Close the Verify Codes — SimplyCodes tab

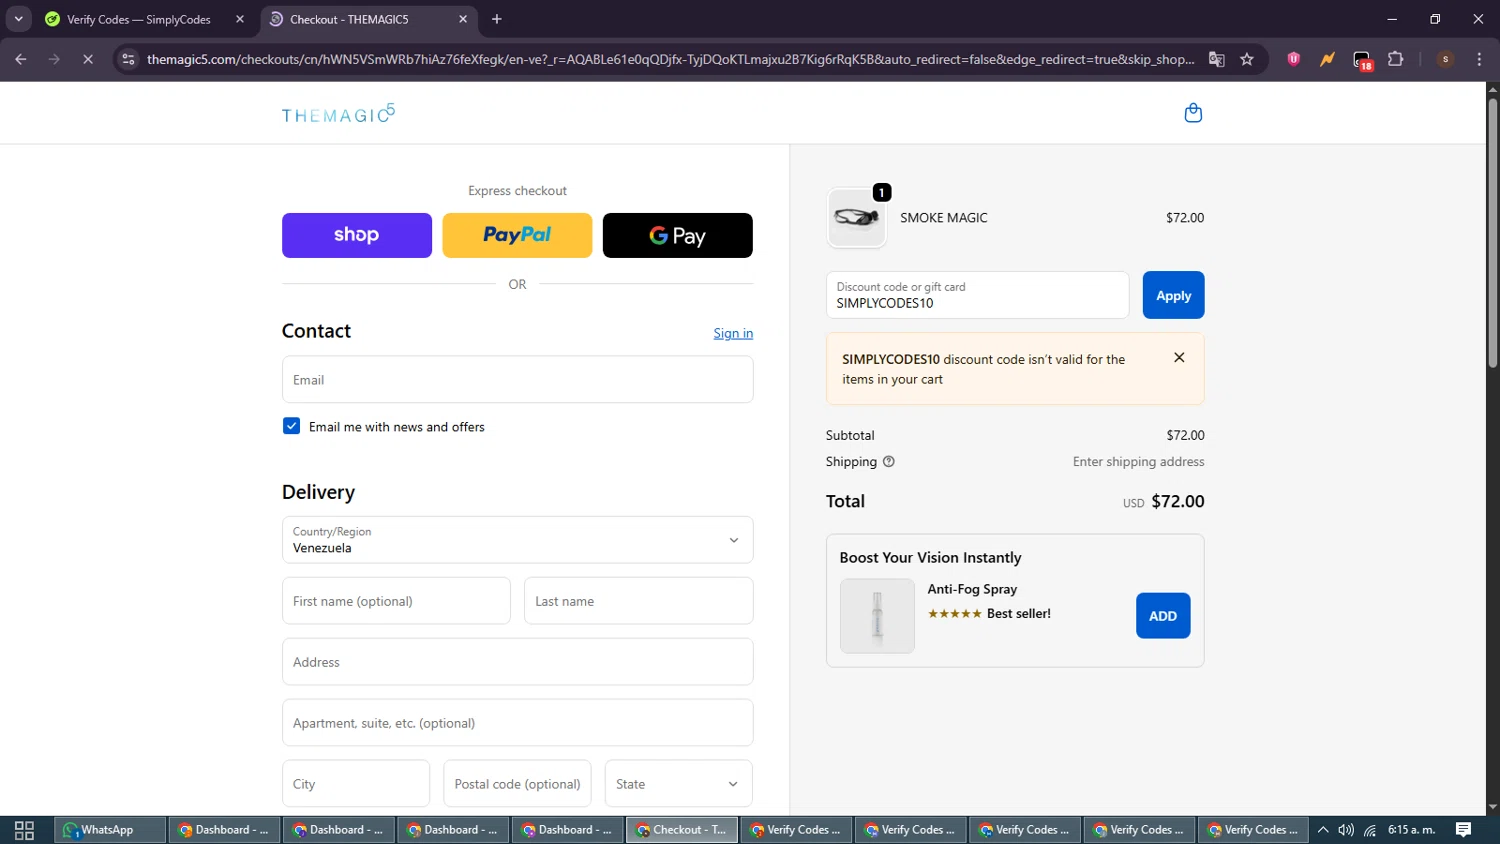240,19
